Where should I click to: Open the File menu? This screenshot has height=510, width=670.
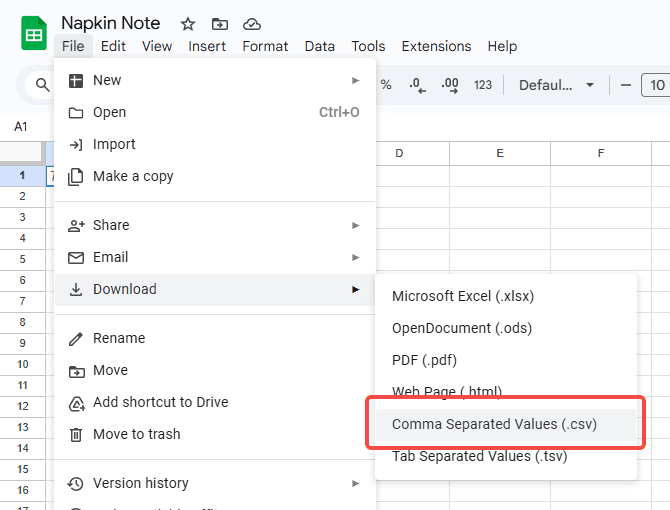click(73, 46)
